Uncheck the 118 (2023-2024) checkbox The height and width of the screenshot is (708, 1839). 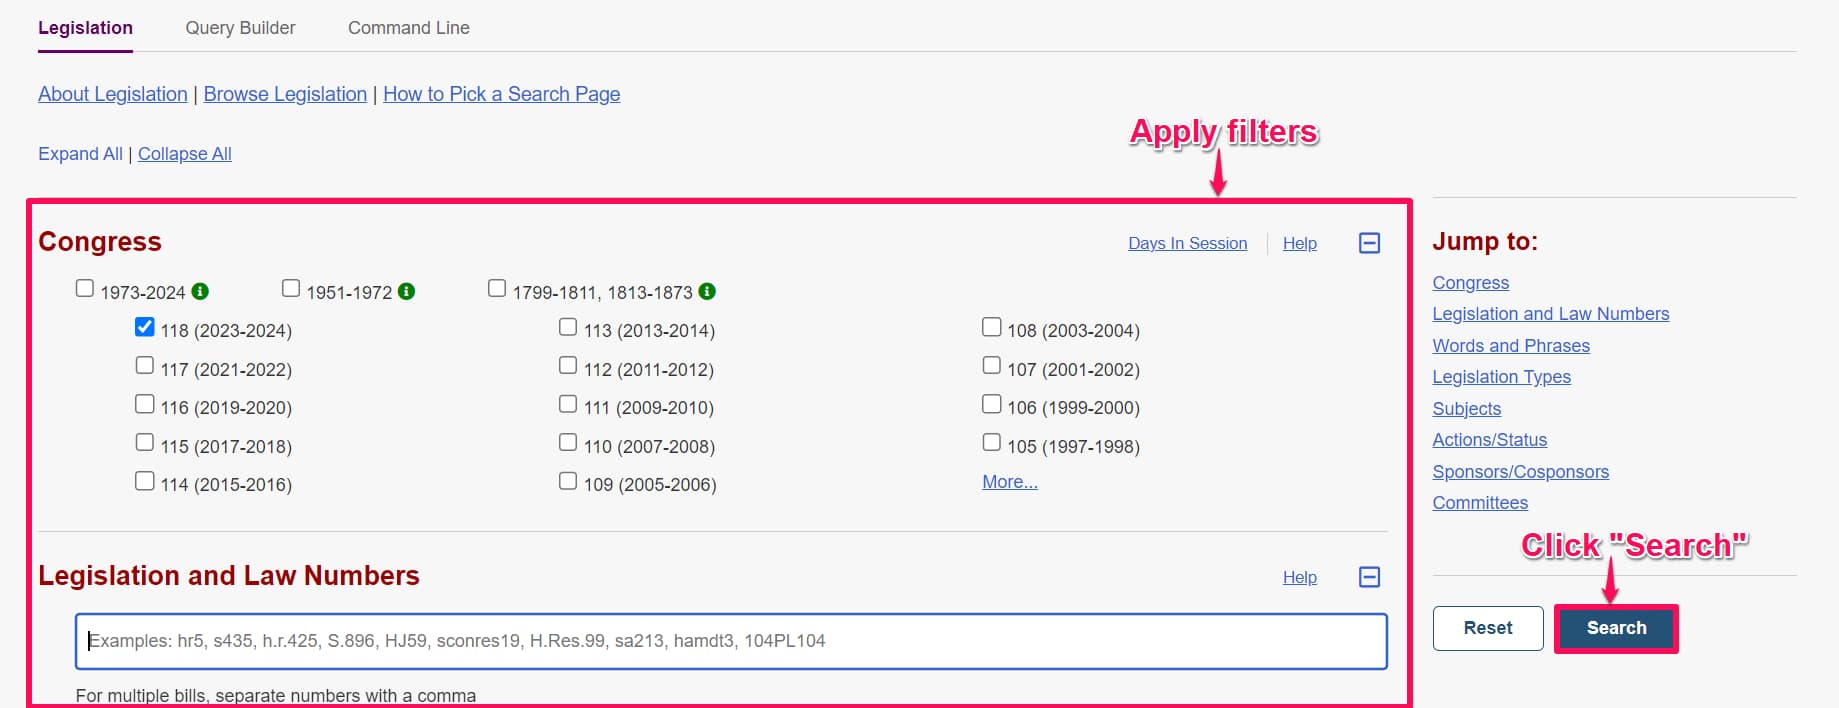[145, 327]
